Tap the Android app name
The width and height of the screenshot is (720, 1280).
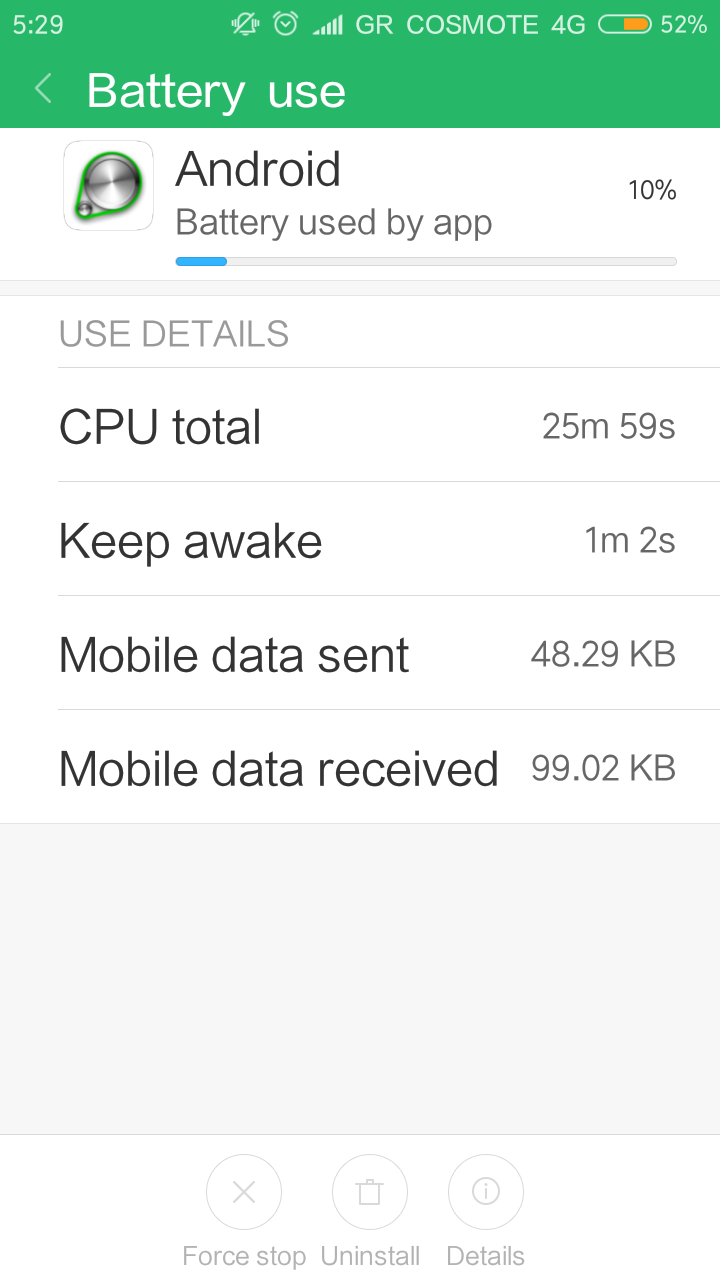pyautogui.click(x=258, y=169)
